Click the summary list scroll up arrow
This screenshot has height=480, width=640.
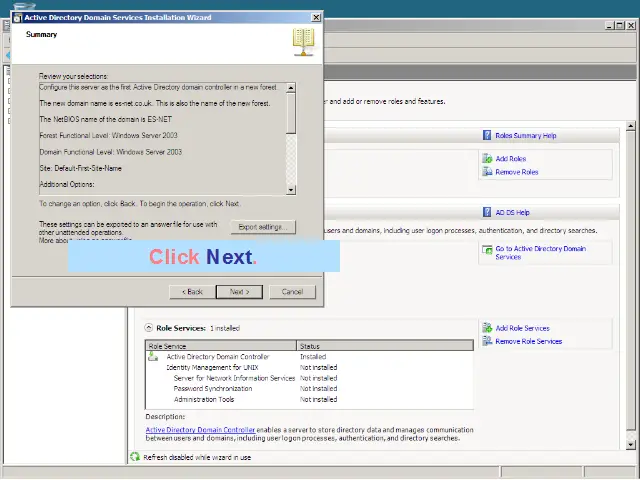(x=291, y=88)
